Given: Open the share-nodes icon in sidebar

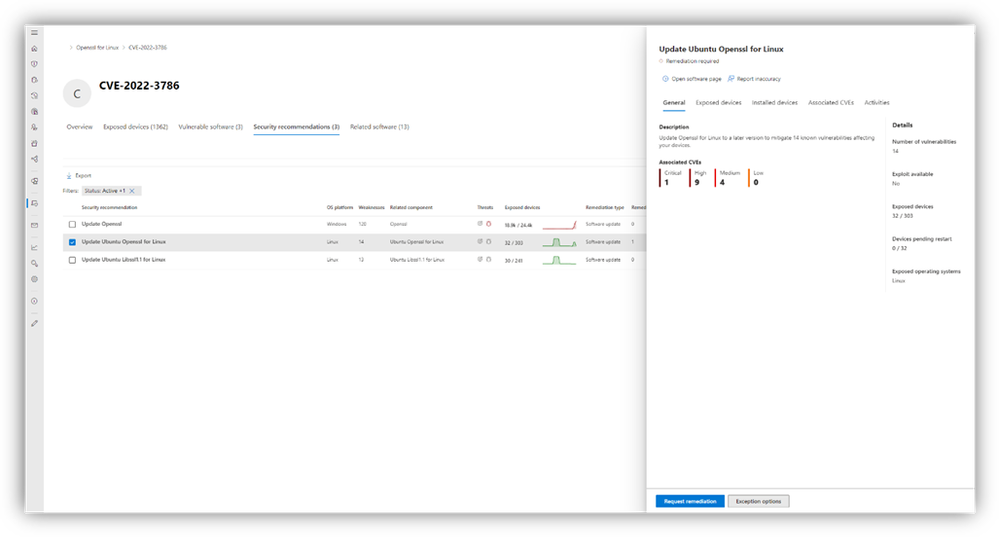Looking at the screenshot, I should coord(34,159).
